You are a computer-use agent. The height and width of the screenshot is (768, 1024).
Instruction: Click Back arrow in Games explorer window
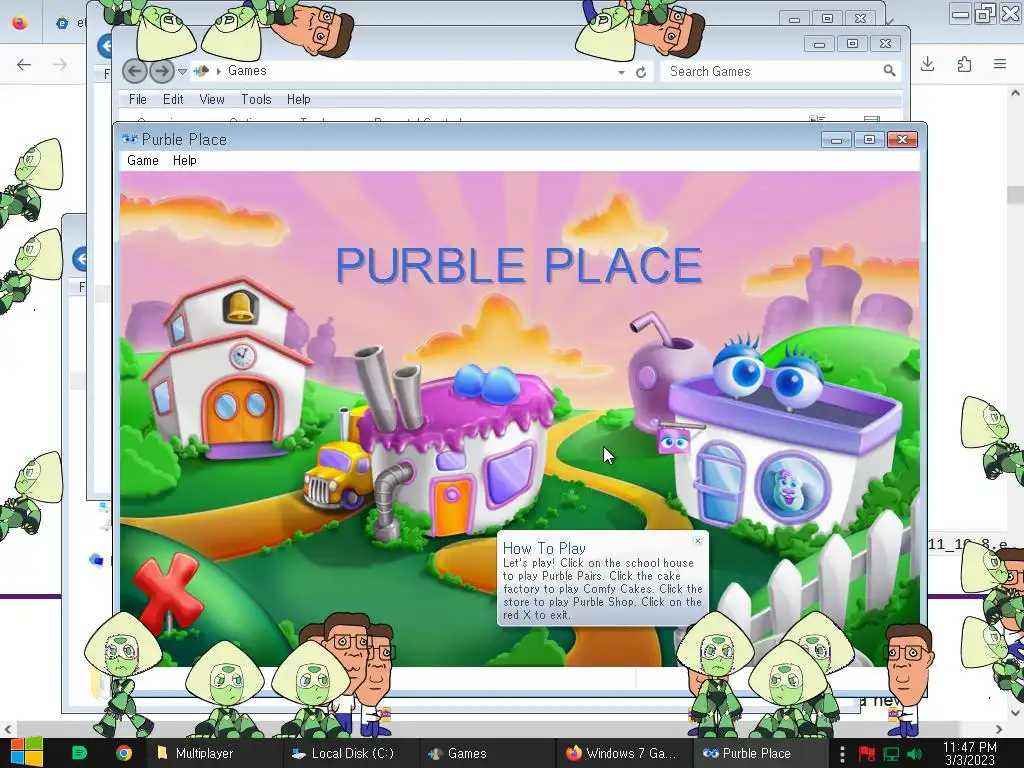coord(135,71)
